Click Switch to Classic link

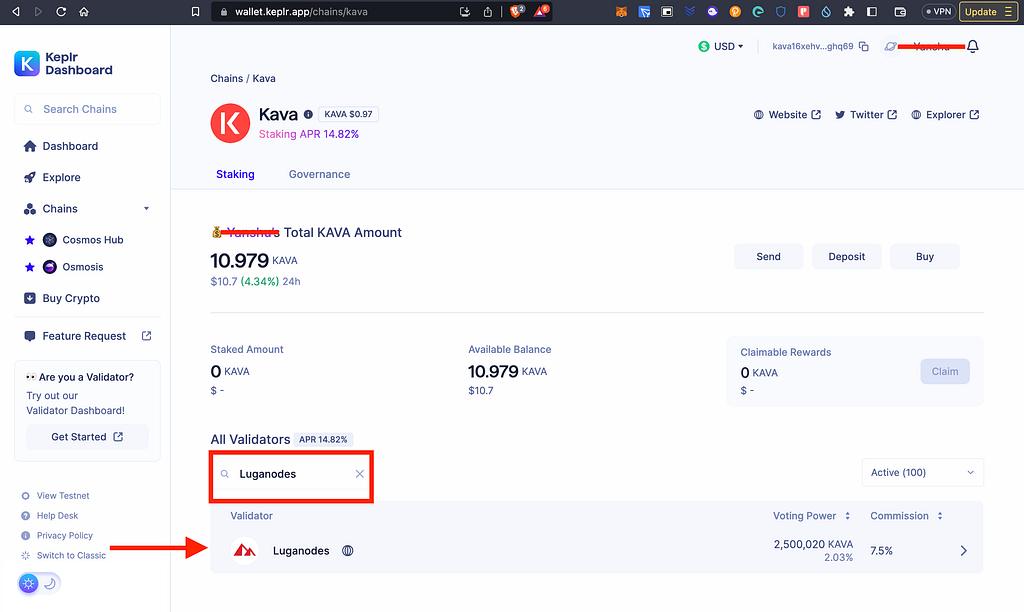point(63,556)
